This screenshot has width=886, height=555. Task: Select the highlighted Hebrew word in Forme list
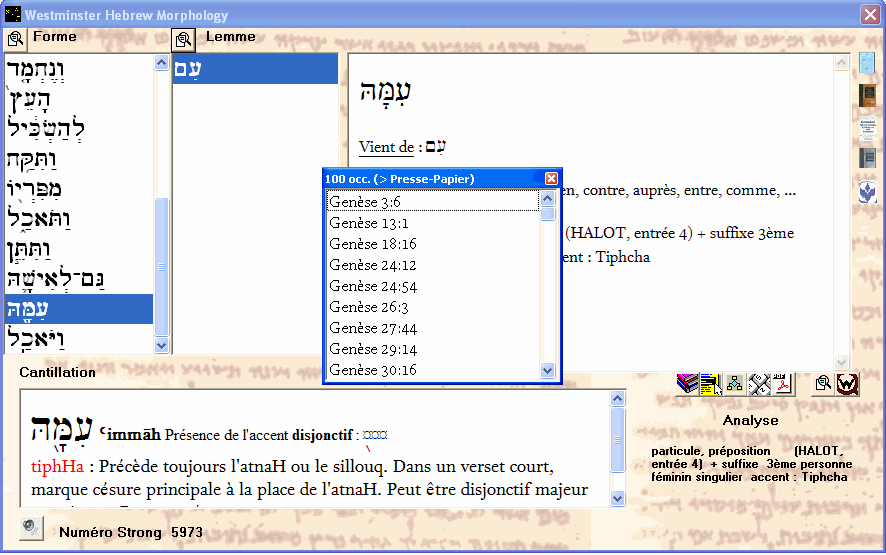79,309
